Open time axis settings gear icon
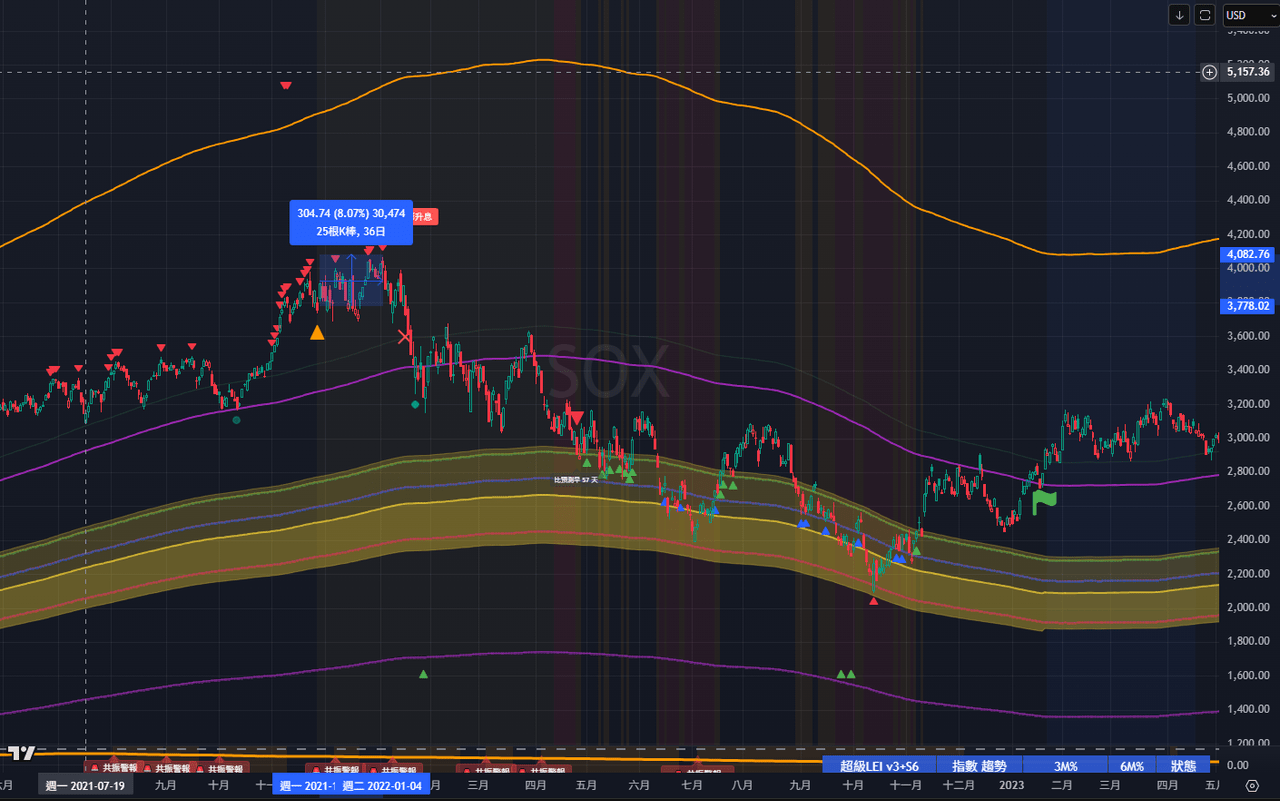Image resolution: width=1280 pixels, height=801 pixels. coord(1252,786)
